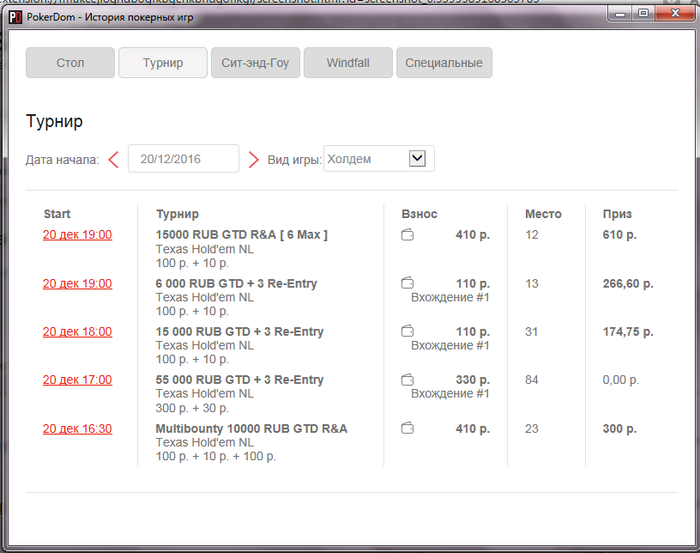Click wallet icon in 55 000 RUB GTD row
This screenshot has width=700, height=553.
(407, 380)
